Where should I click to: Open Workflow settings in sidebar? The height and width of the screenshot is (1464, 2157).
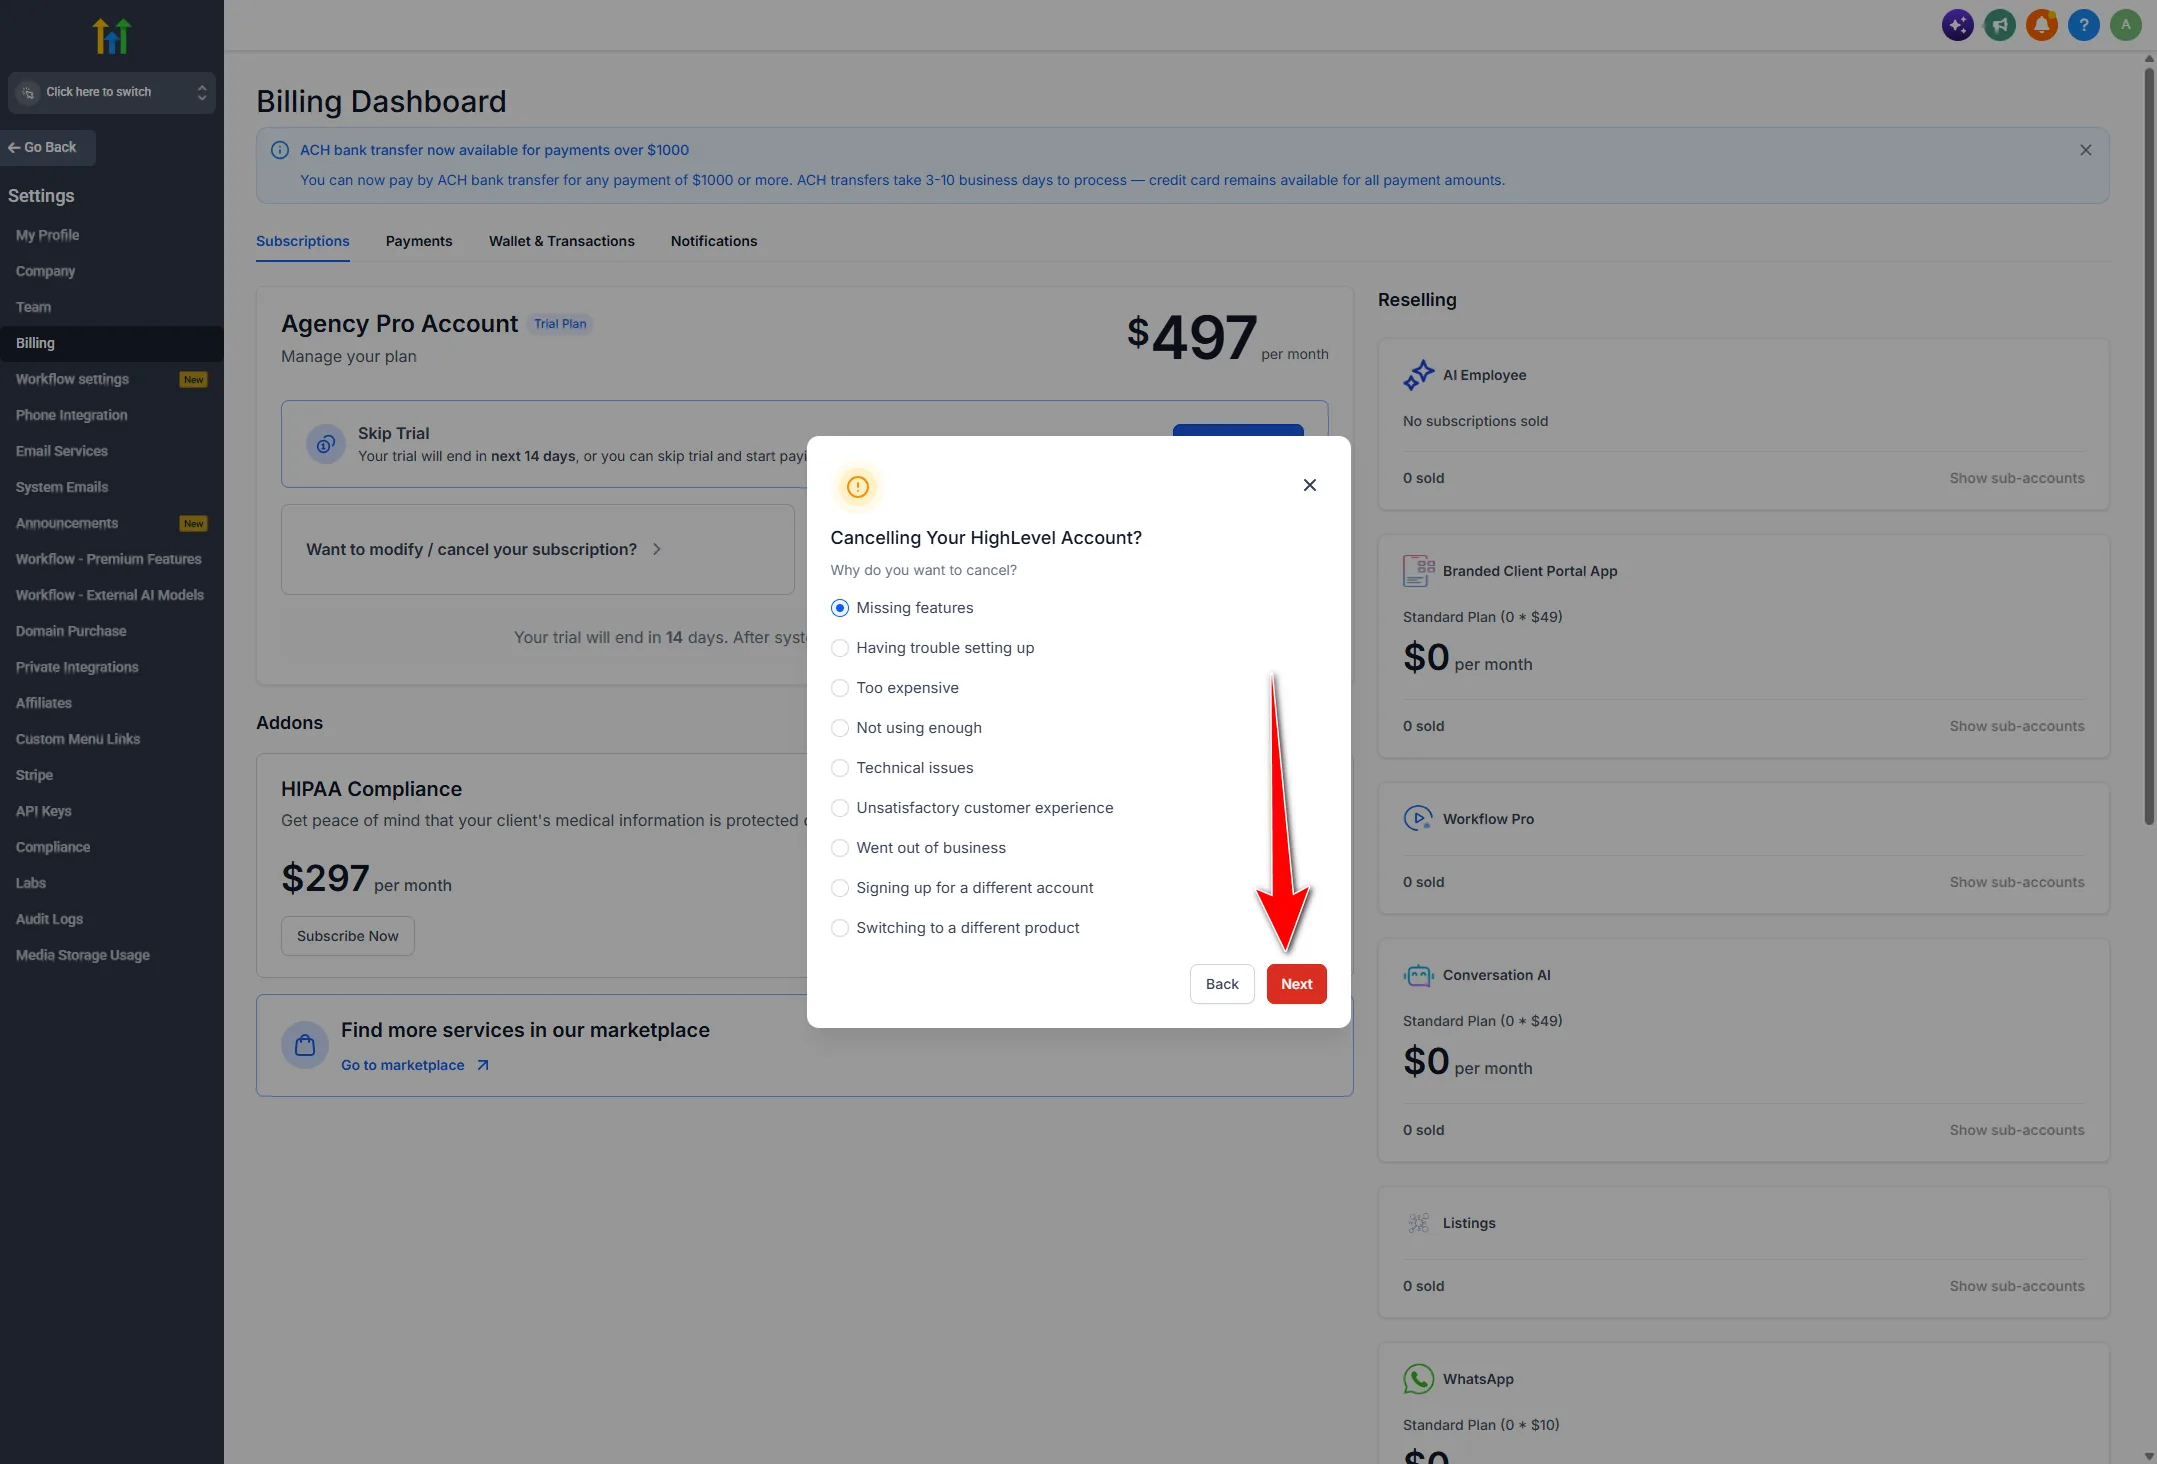(112, 379)
